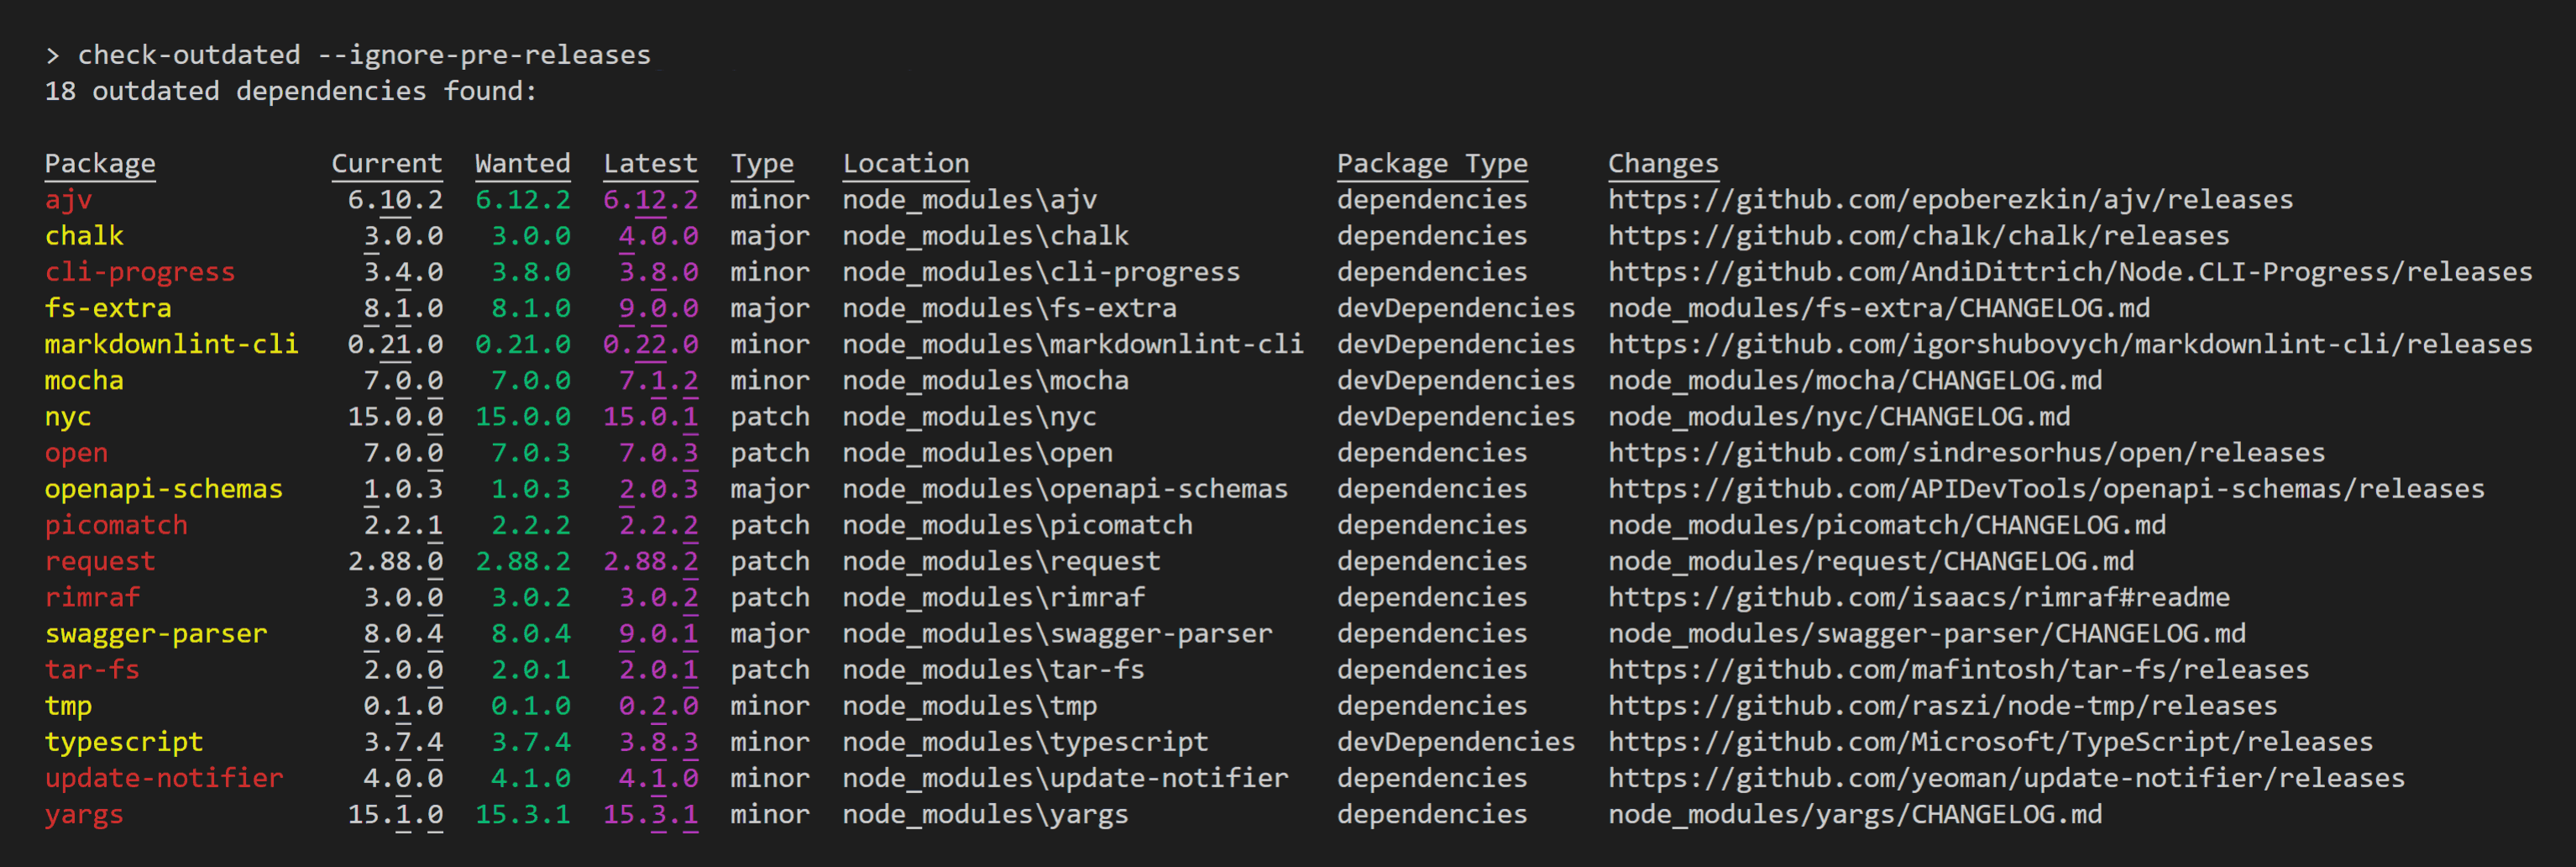Click the yargs CHANGELOG.md path
The width and height of the screenshot is (2576, 867).
point(1854,814)
